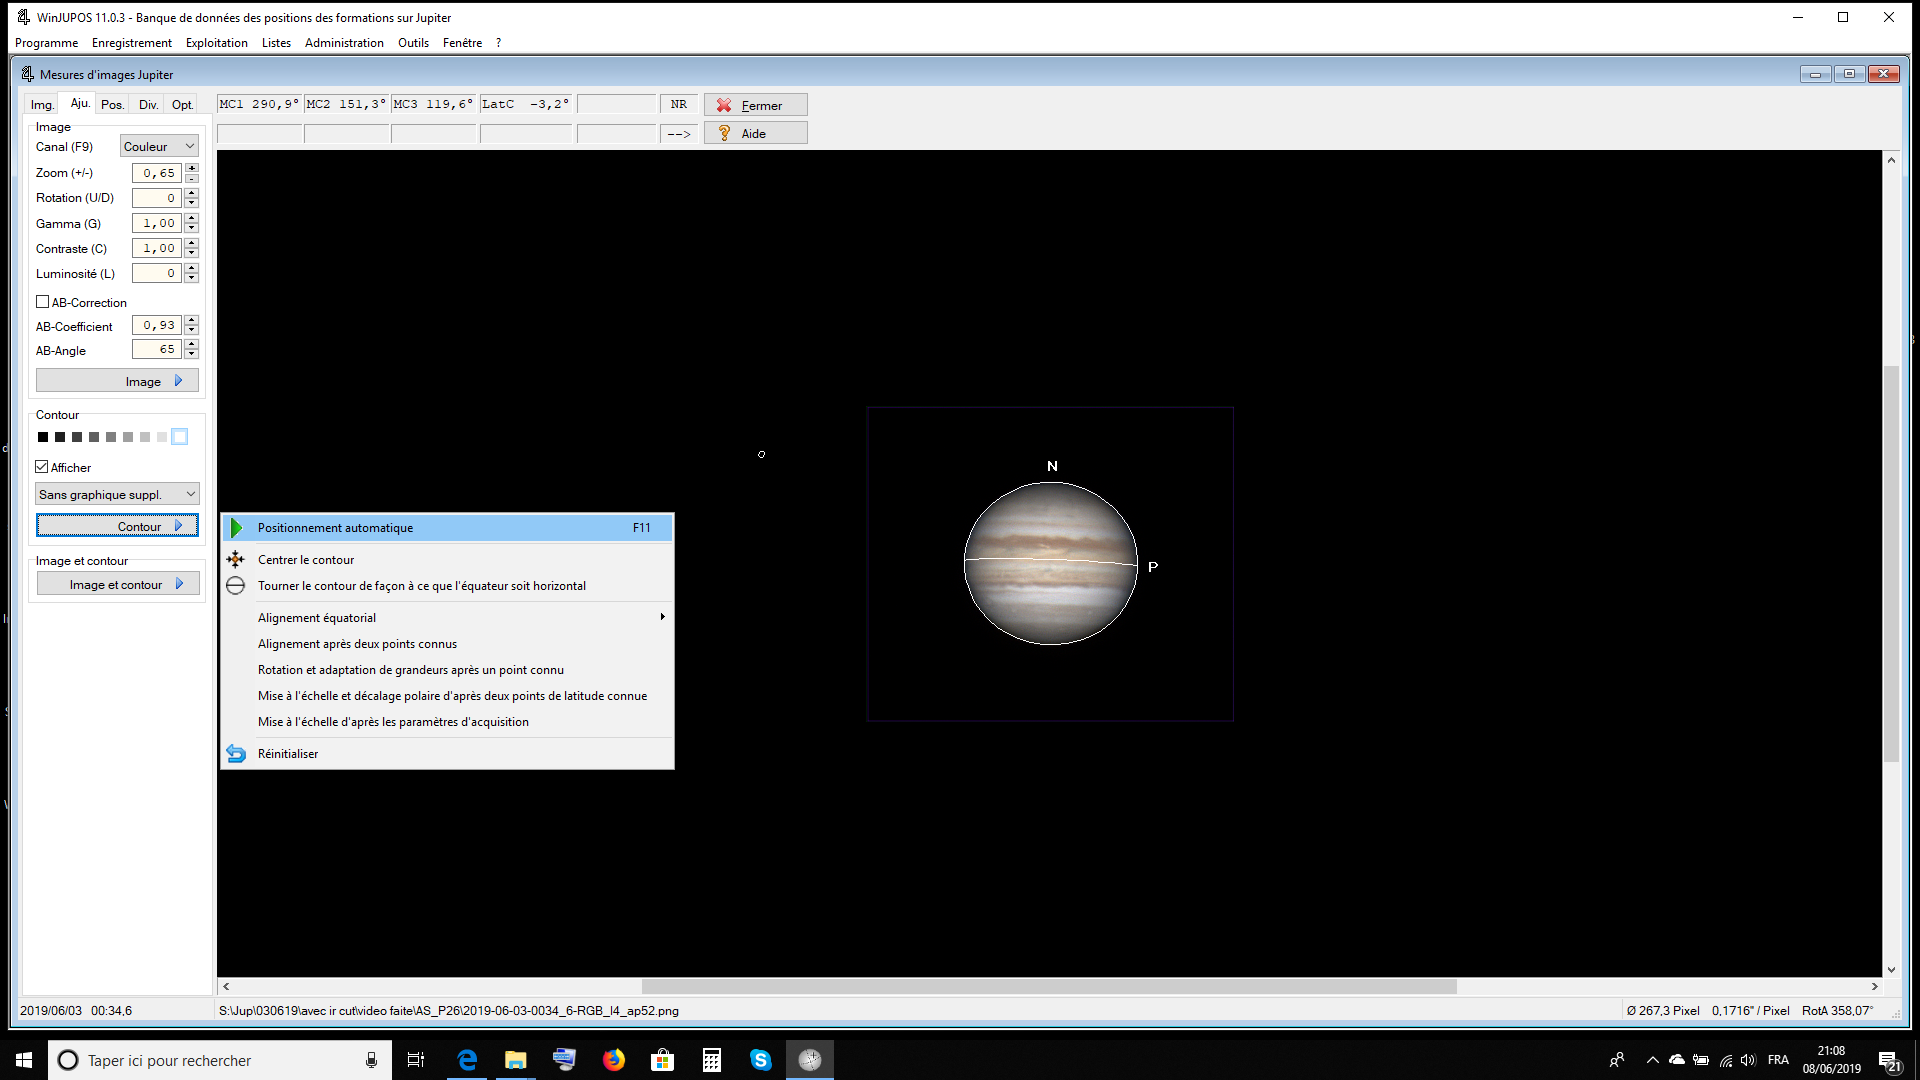Click the Aide question mark icon
1920x1080 pixels.
pyautogui.click(x=724, y=133)
